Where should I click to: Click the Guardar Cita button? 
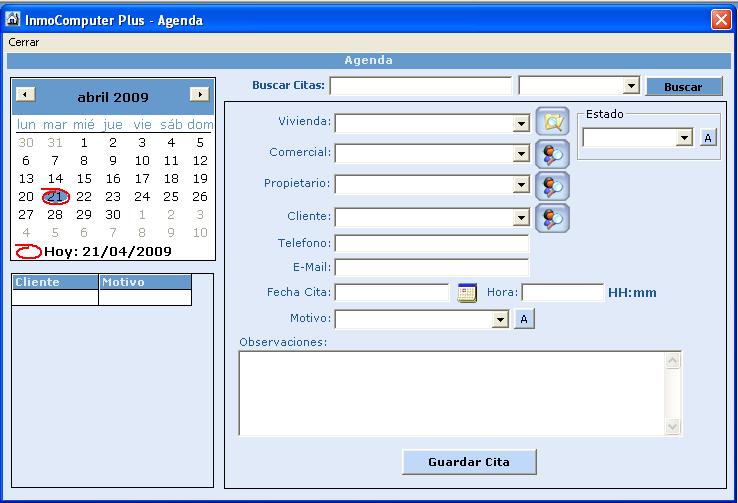[469, 462]
